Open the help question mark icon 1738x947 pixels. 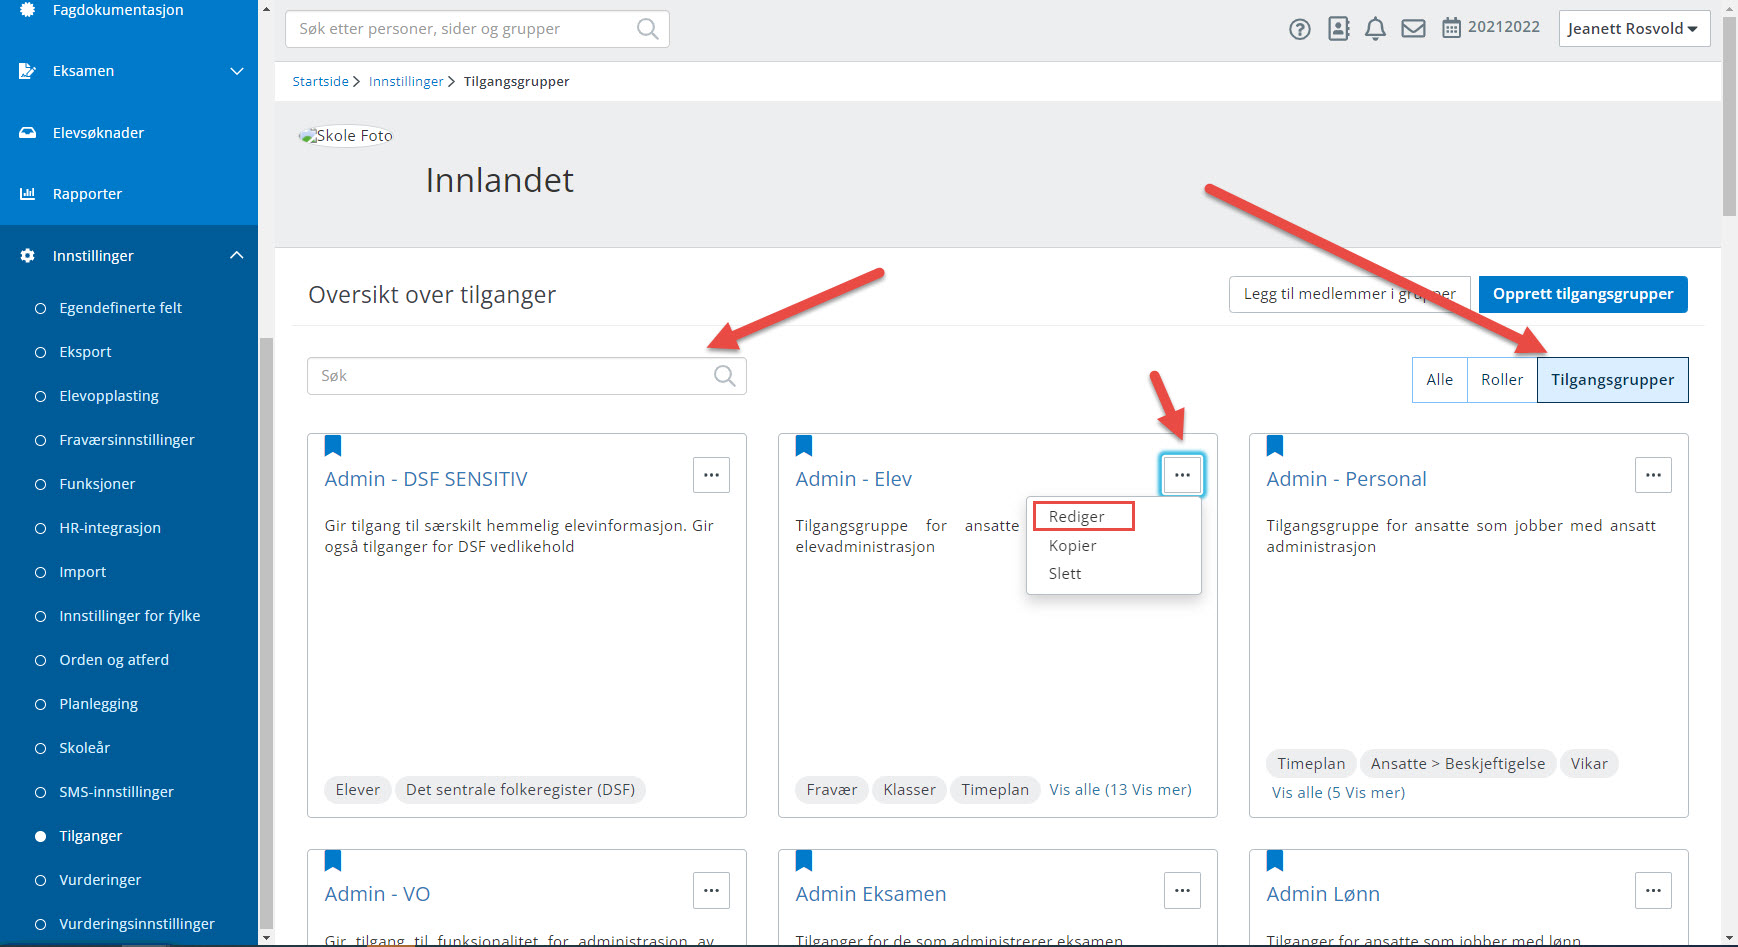tap(1299, 29)
